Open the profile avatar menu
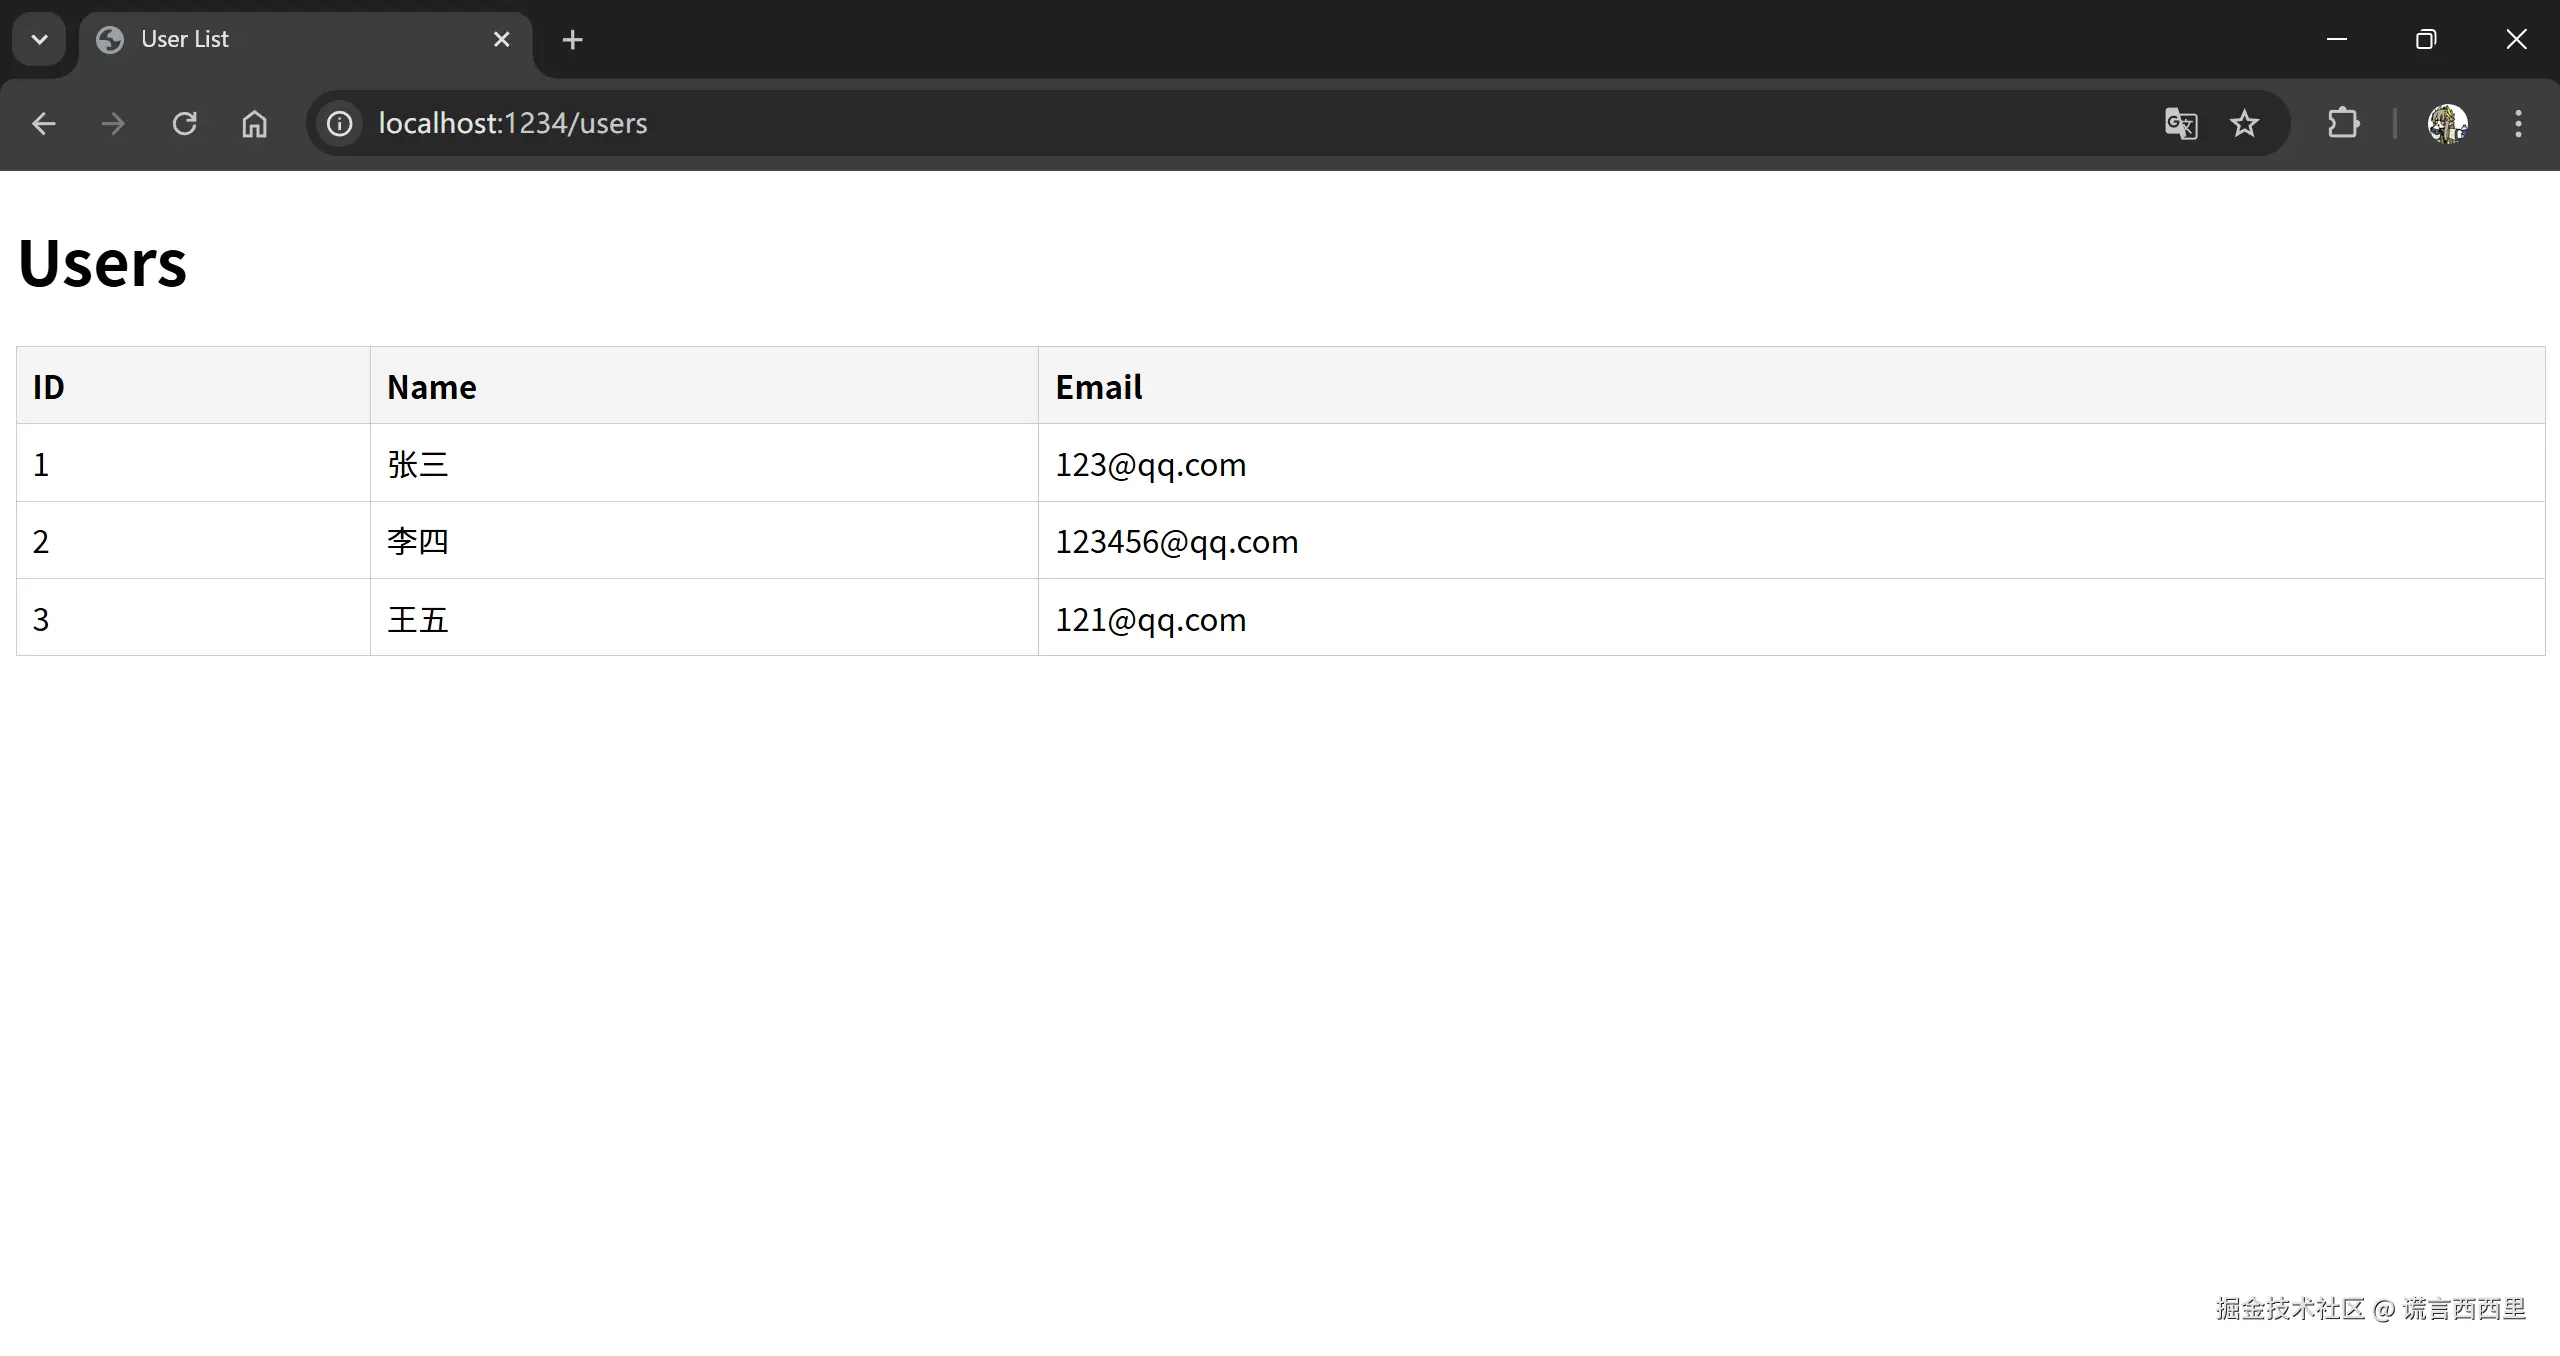Screen dimensions: 2560x1356 click(2446, 123)
